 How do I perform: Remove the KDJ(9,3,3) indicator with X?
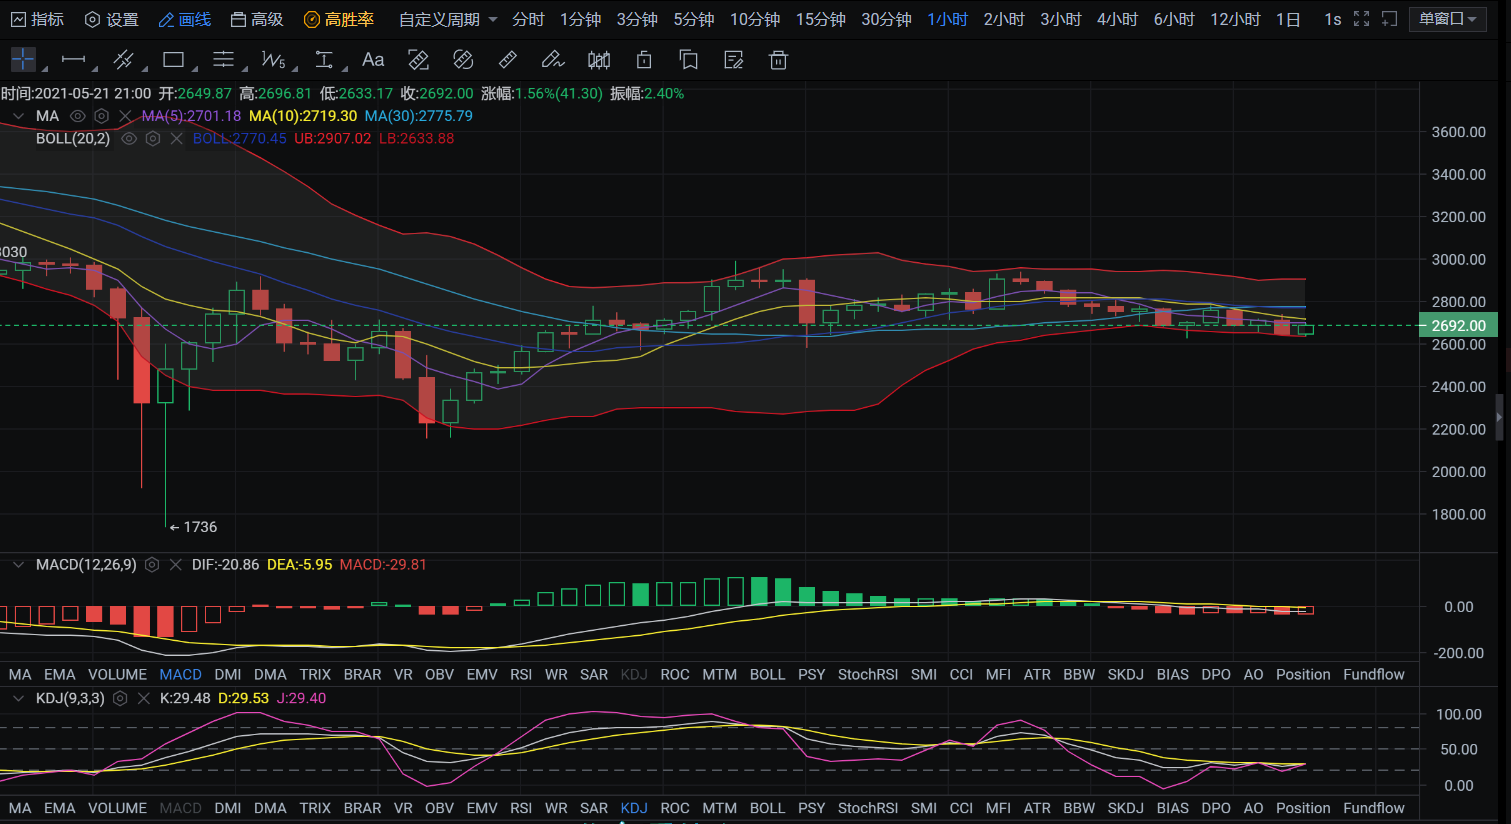pyautogui.click(x=143, y=699)
